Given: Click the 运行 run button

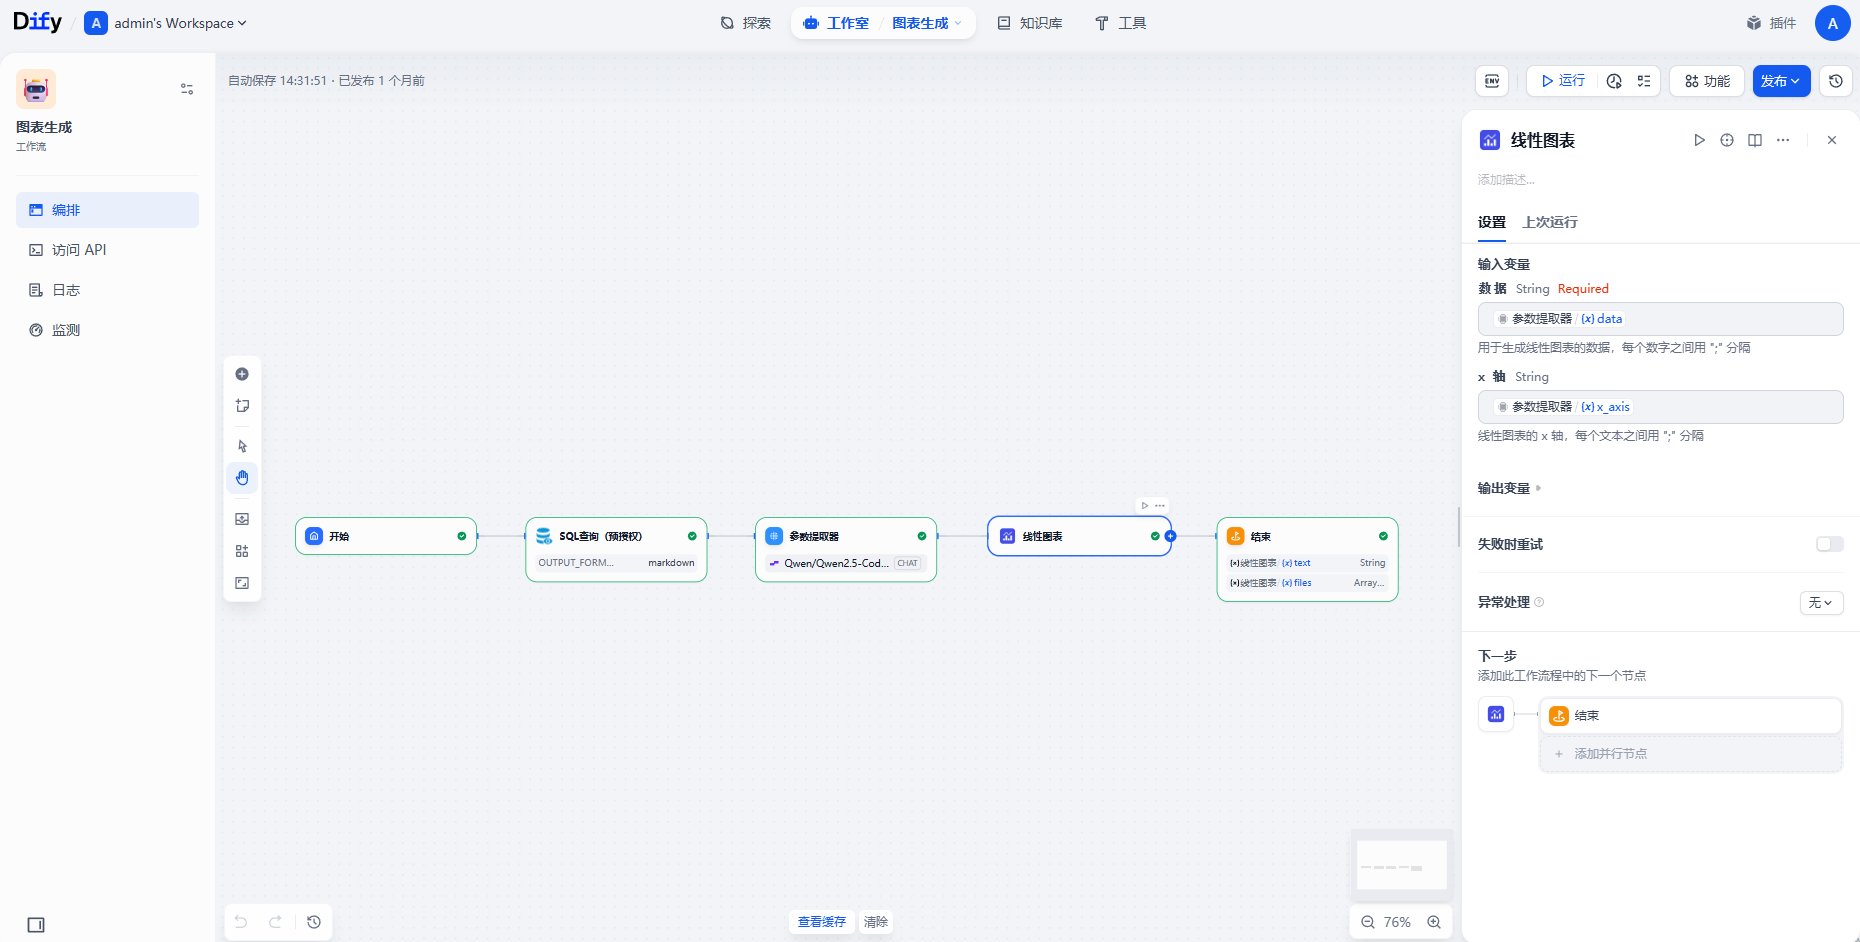Looking at the screenshot, I should 1563,81.
